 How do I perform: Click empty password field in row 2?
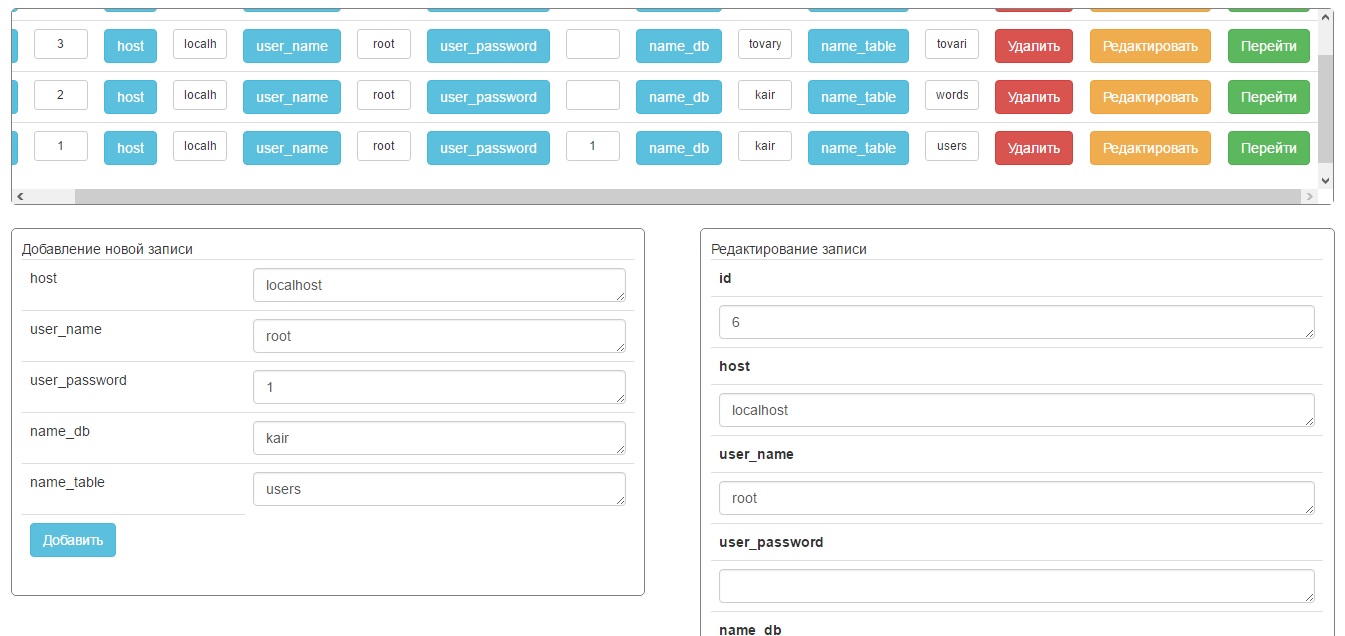(x=593, y=95)
